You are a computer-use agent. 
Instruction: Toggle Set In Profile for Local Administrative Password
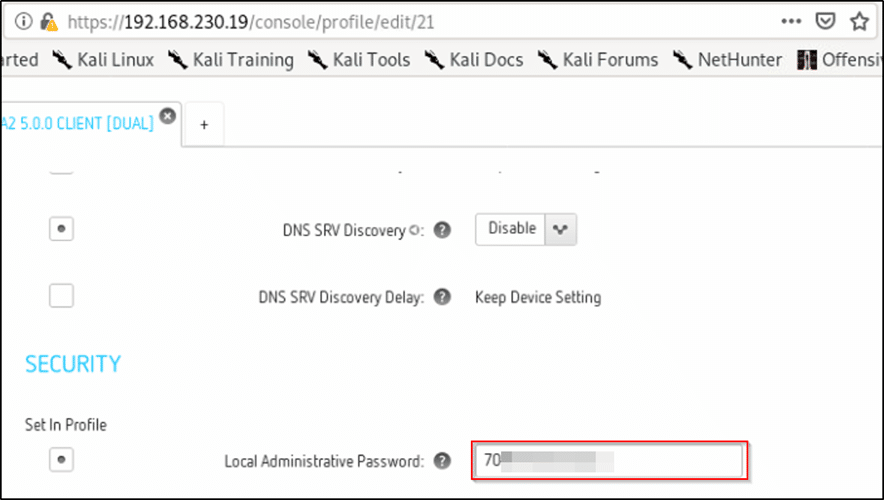62,460
